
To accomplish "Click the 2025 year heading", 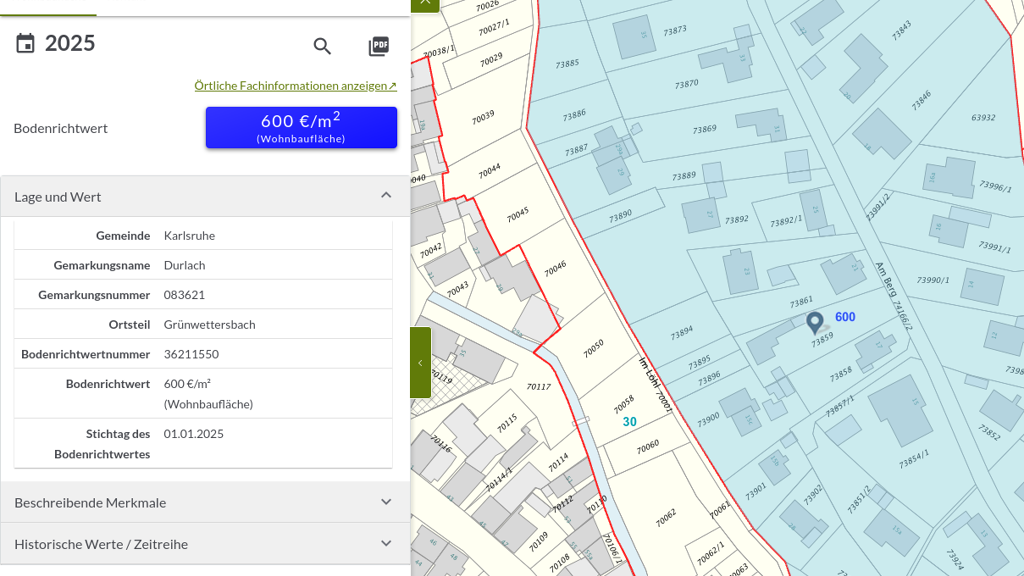I will tap(70, 43).
